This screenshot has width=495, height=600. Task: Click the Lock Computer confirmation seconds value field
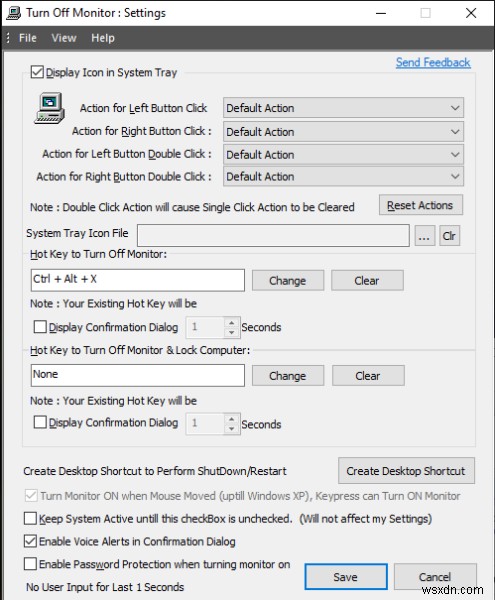click(205, 423)
